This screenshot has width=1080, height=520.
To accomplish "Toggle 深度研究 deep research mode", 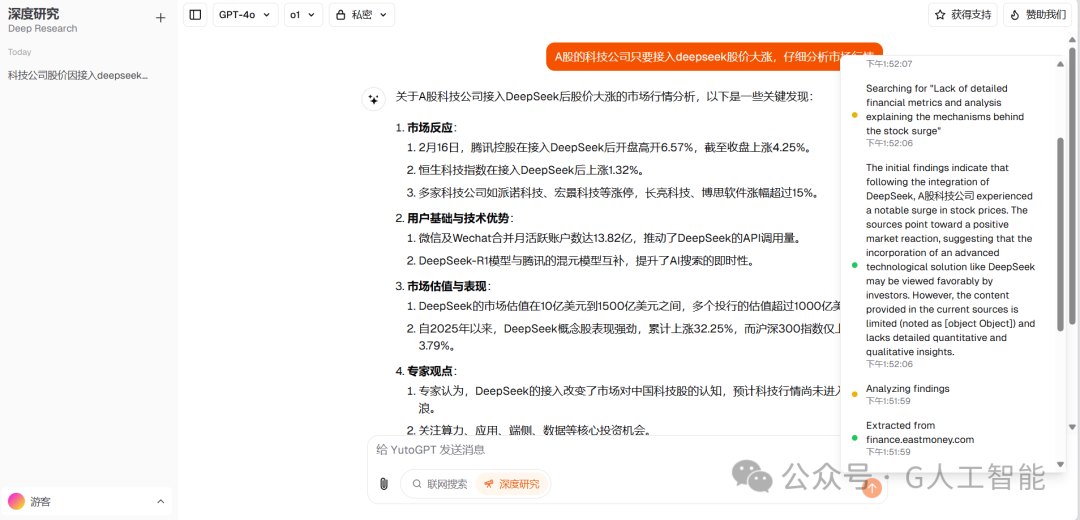I will pos(512,483).
